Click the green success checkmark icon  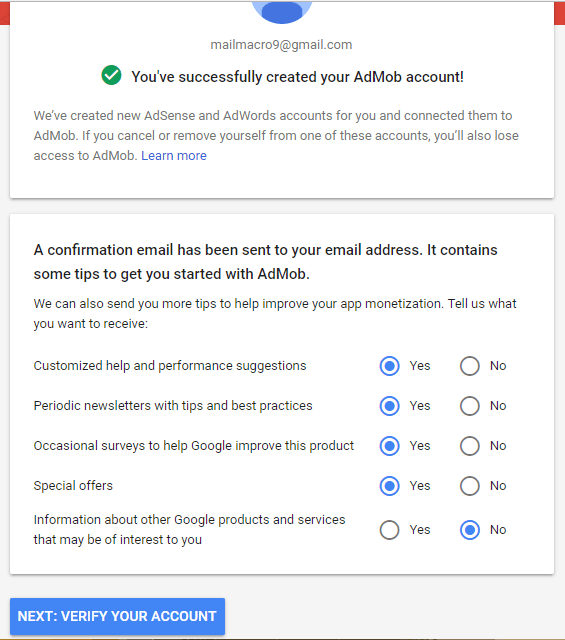pyautogui.click(x=111, y=75)
